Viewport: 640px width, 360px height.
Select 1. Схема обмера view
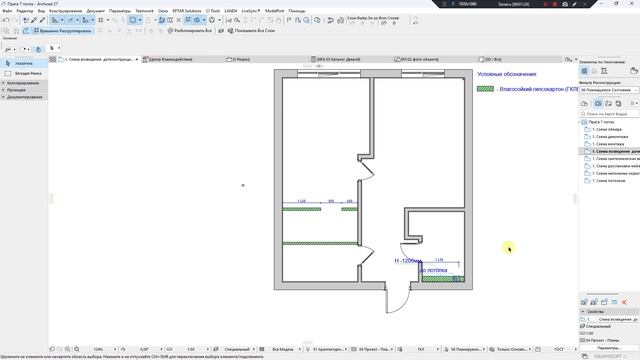[x=607, y=129]
